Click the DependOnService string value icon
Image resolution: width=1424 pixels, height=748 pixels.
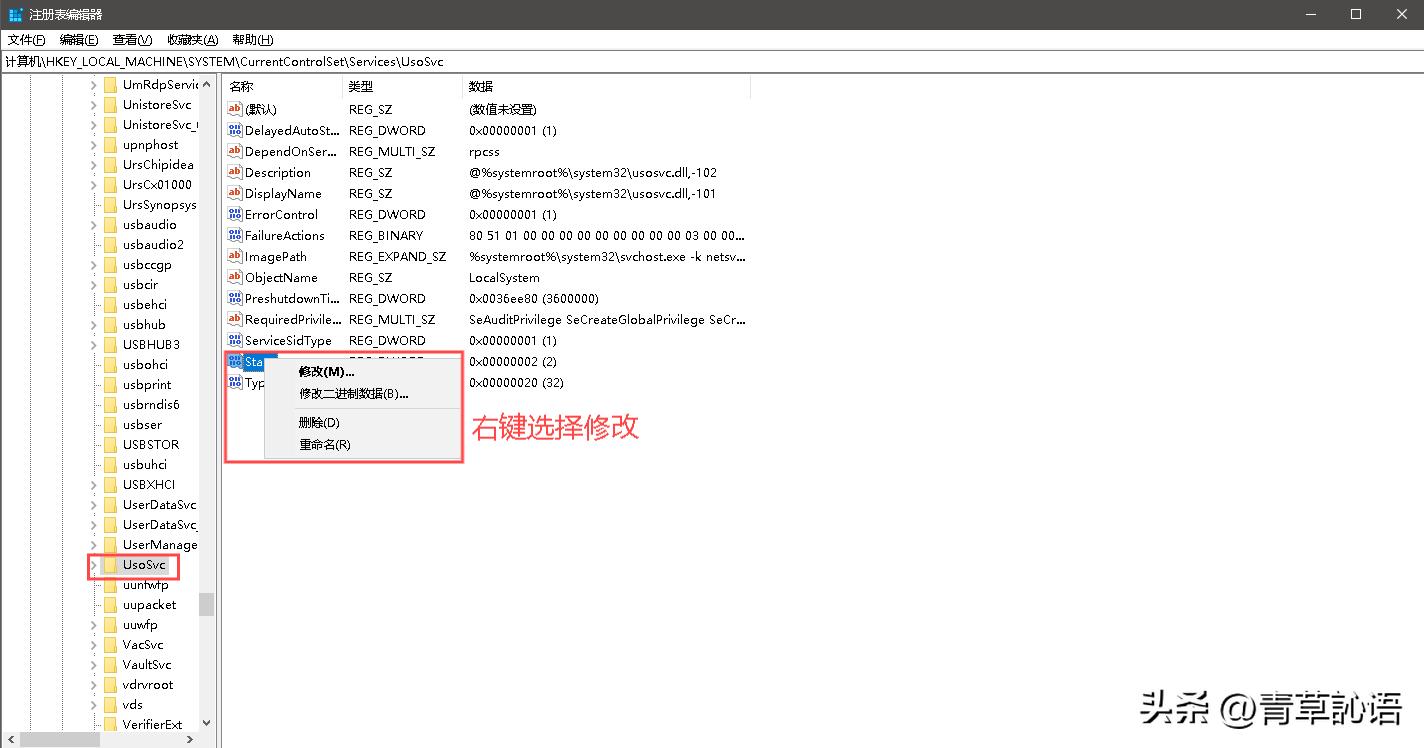click(235, 152)
